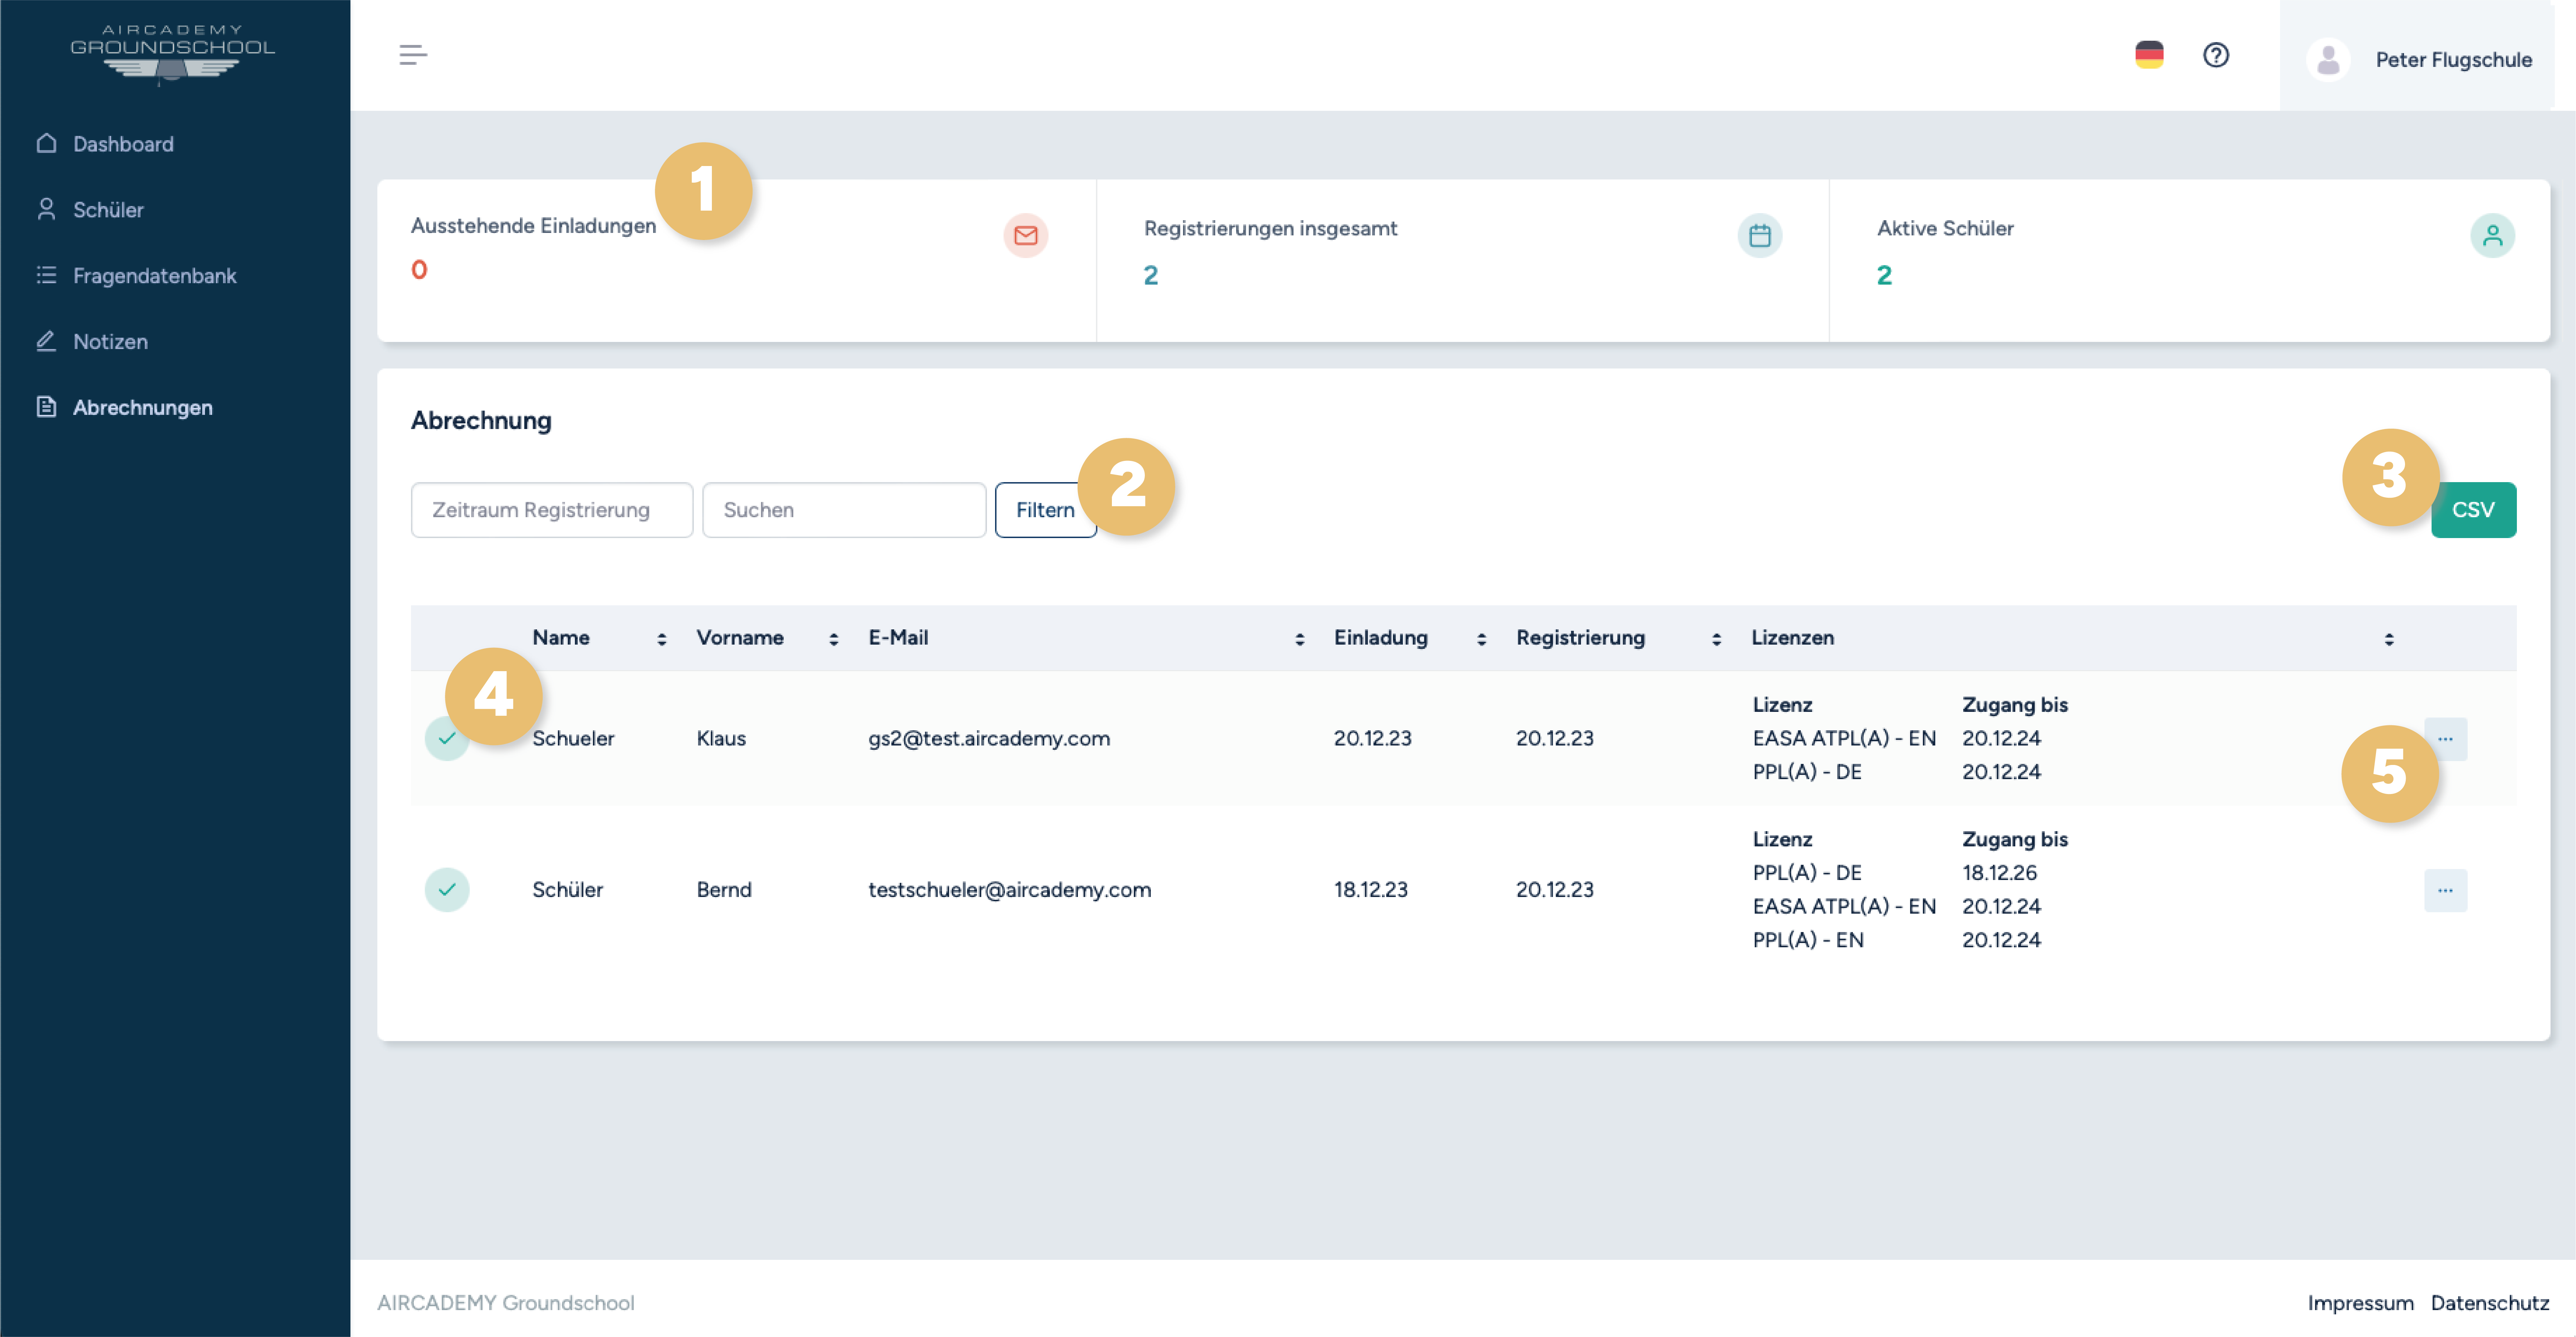Viewport: 2576px width, 1337px height.
Task: Click the first name Bernd
Action: click(724, 890)
